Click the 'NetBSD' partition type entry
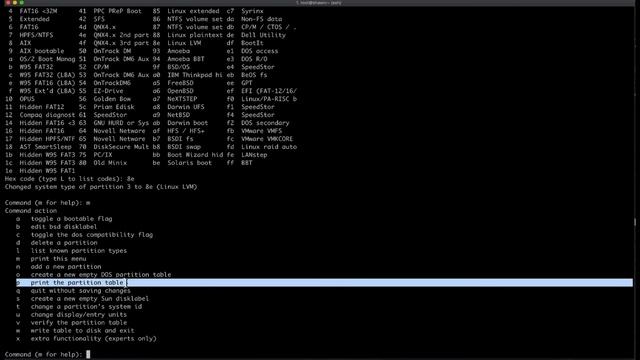Viewport: 640px width, 360px height. (178, 115)
